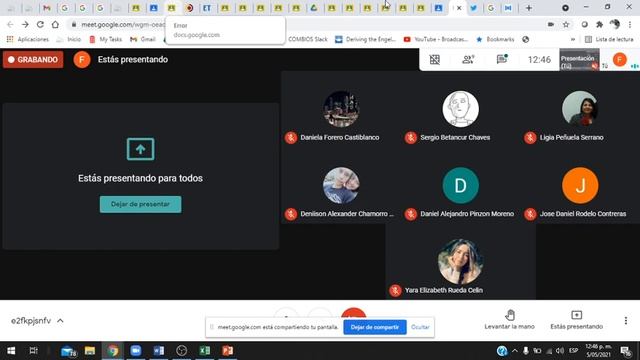The height and width of the screenshot is (360, 640).
Task: Close the active Meet tab with X
Action: 459,8
